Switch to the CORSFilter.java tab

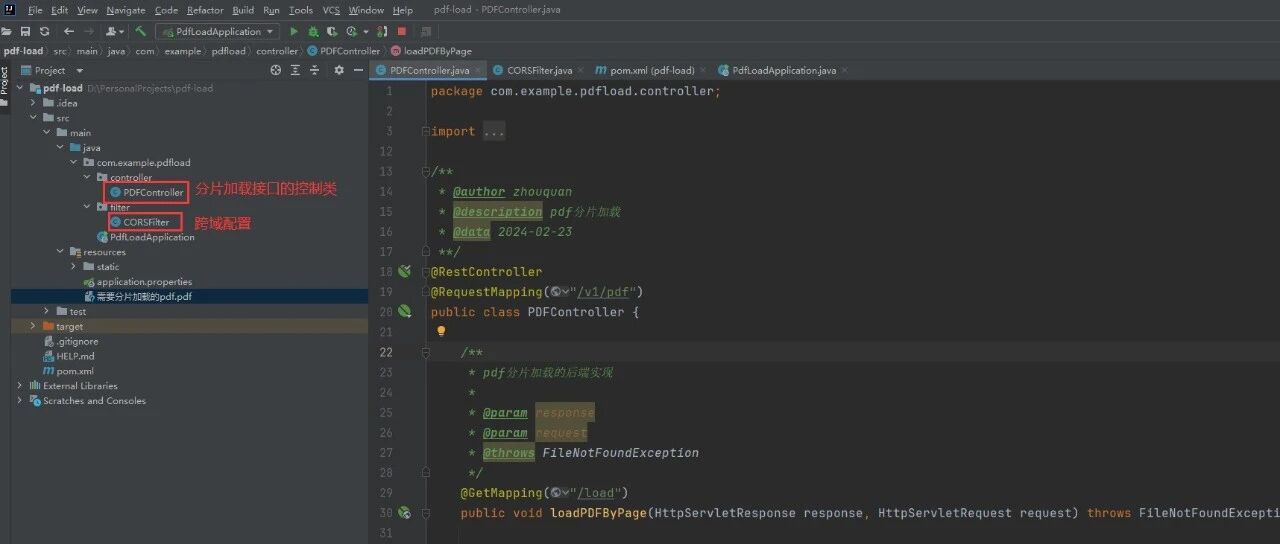(x=532, y=70)
